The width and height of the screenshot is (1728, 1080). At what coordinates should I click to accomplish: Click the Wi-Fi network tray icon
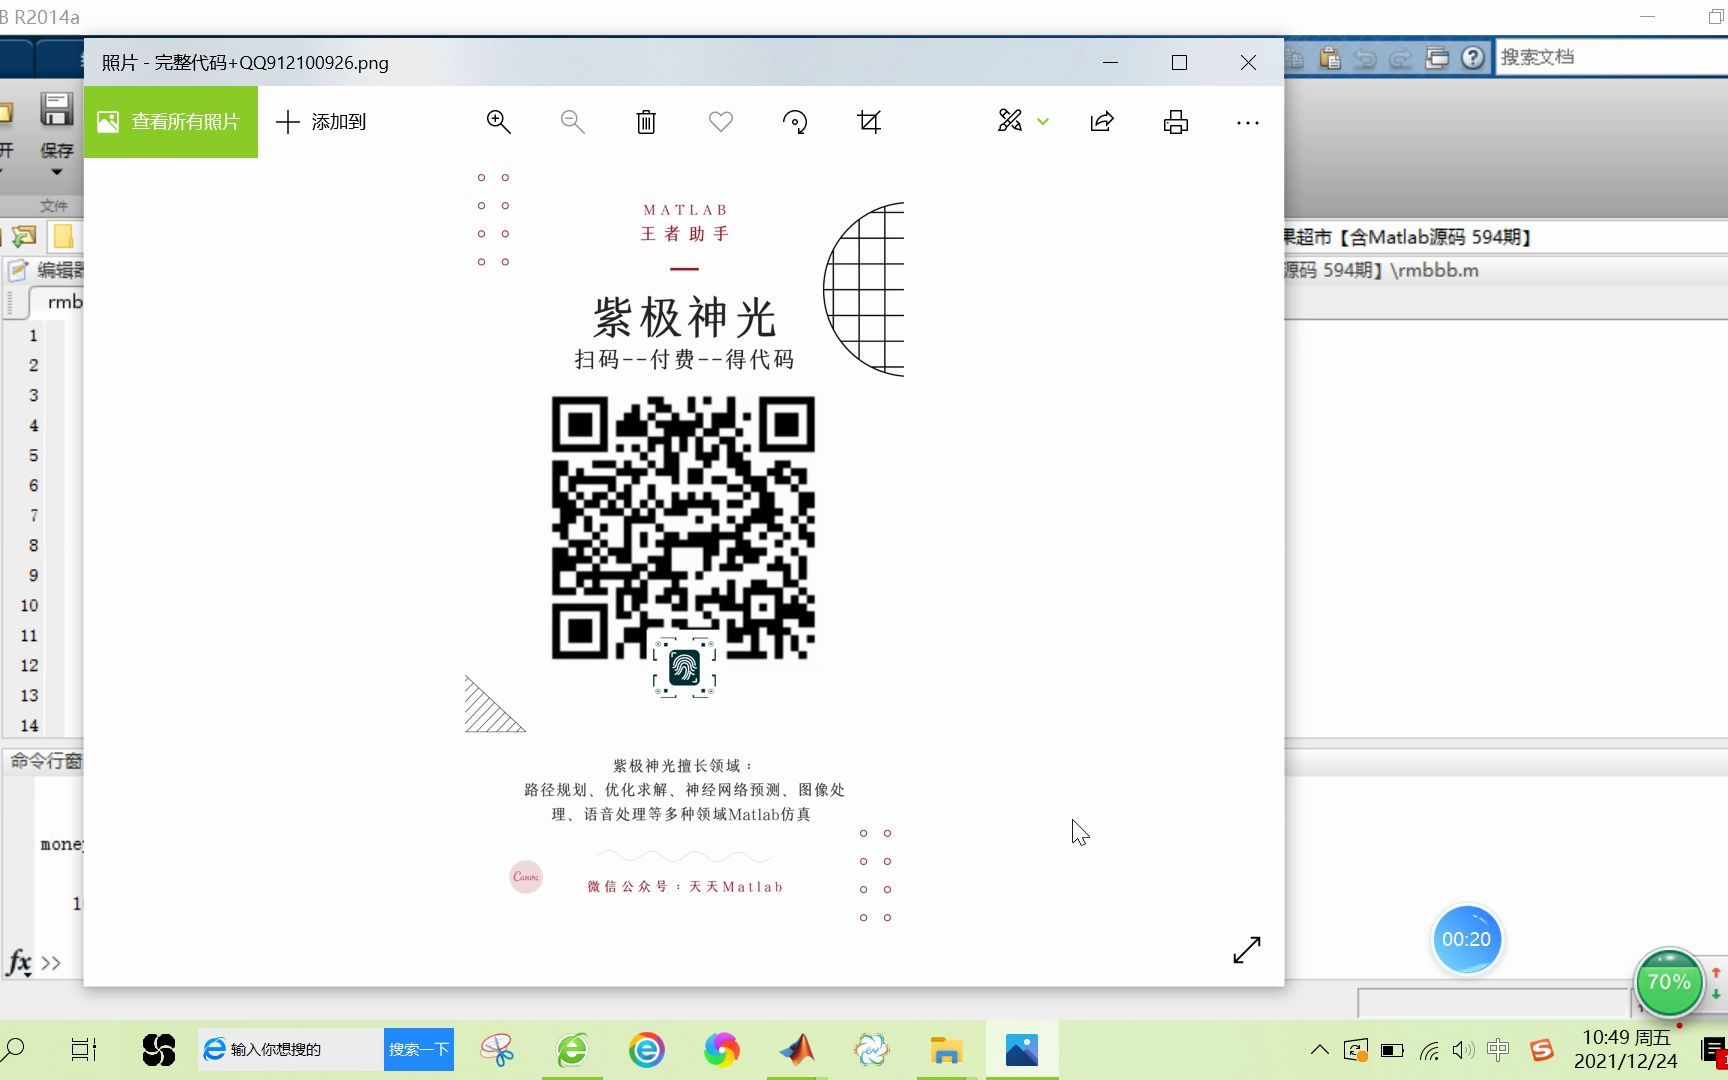[1430, 1051]
